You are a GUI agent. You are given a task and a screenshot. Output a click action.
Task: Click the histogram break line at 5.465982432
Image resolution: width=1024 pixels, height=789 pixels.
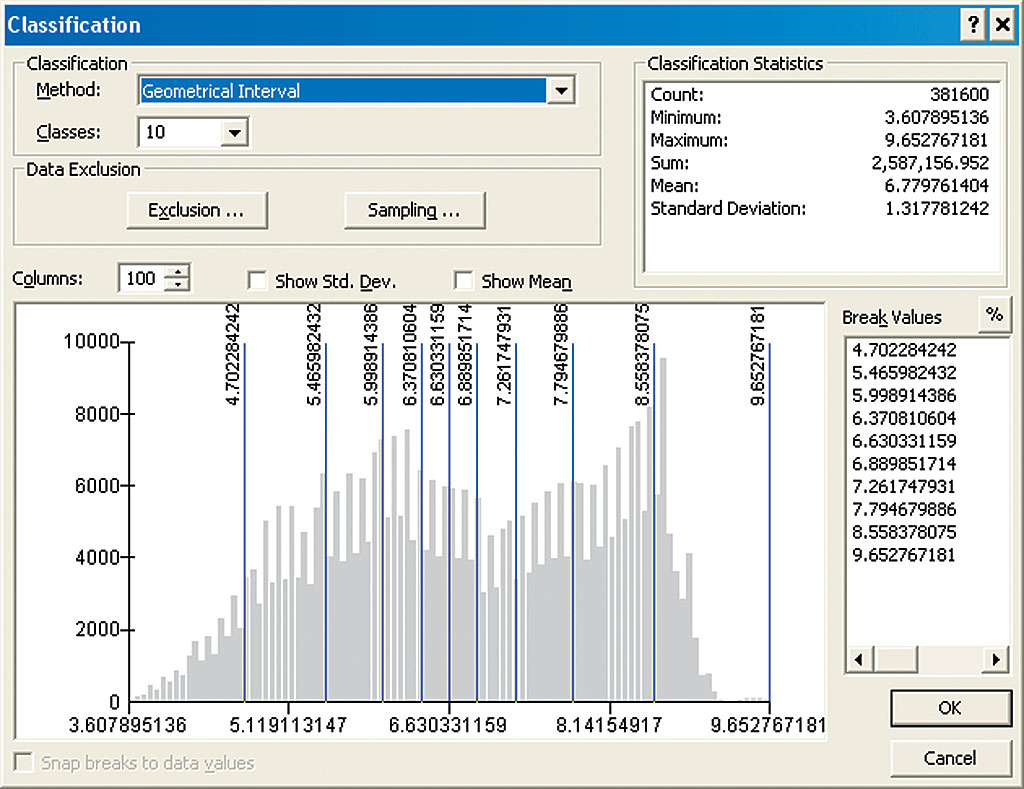(326, 523)
